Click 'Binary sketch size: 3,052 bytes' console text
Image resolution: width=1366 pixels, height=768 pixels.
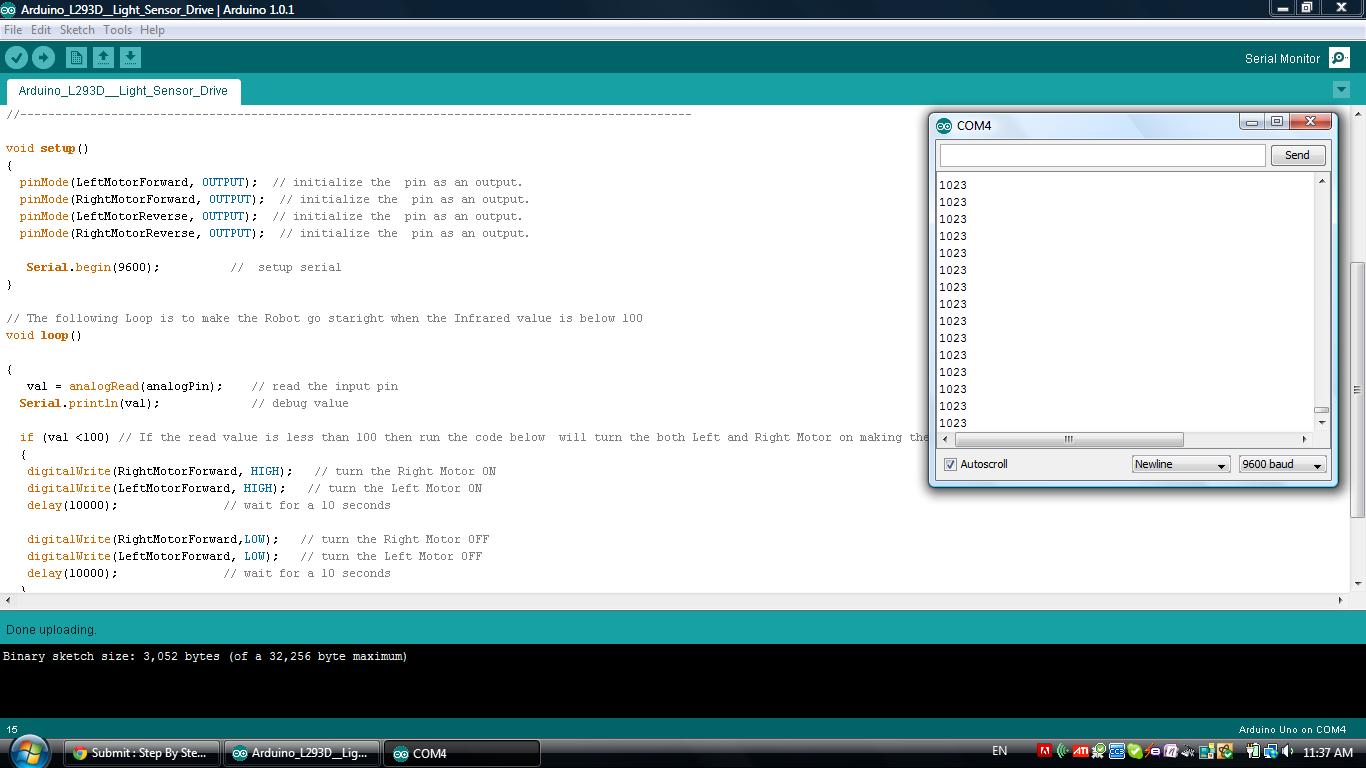[114, 657]
